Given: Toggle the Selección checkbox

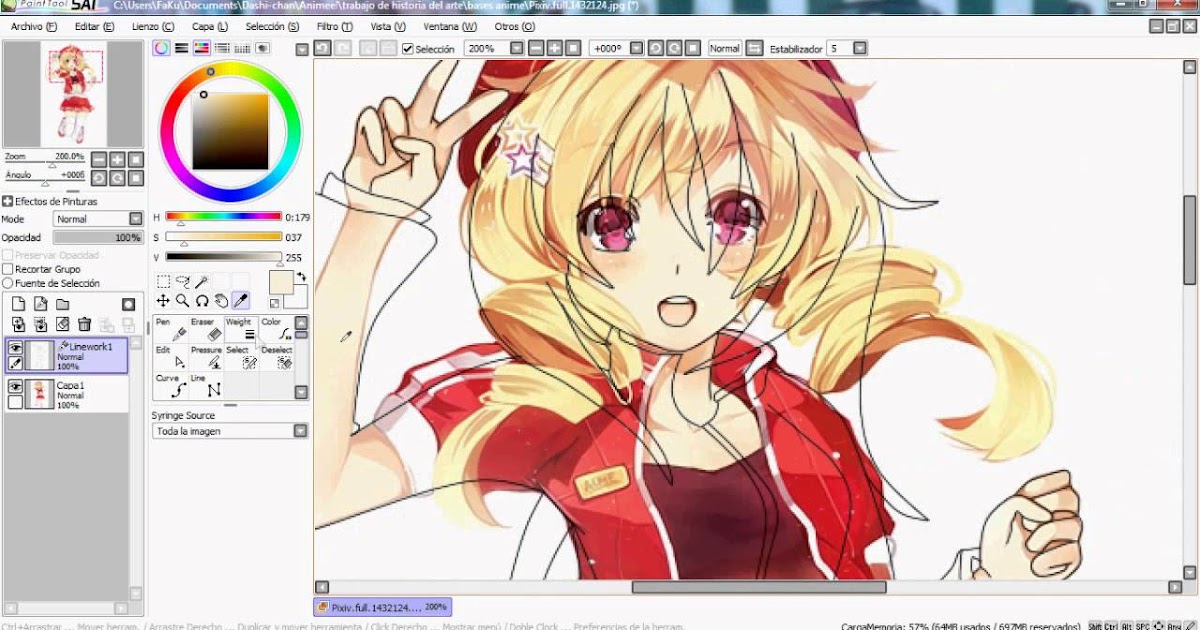Looking at the screenshot, I should tap(408, 48).
